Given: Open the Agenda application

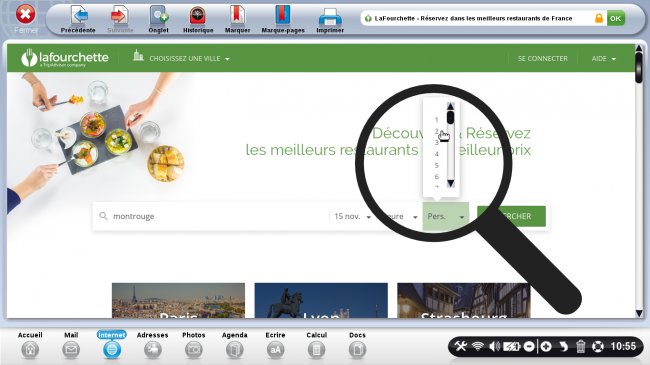Looking at the screenshot, I should 235,345.
